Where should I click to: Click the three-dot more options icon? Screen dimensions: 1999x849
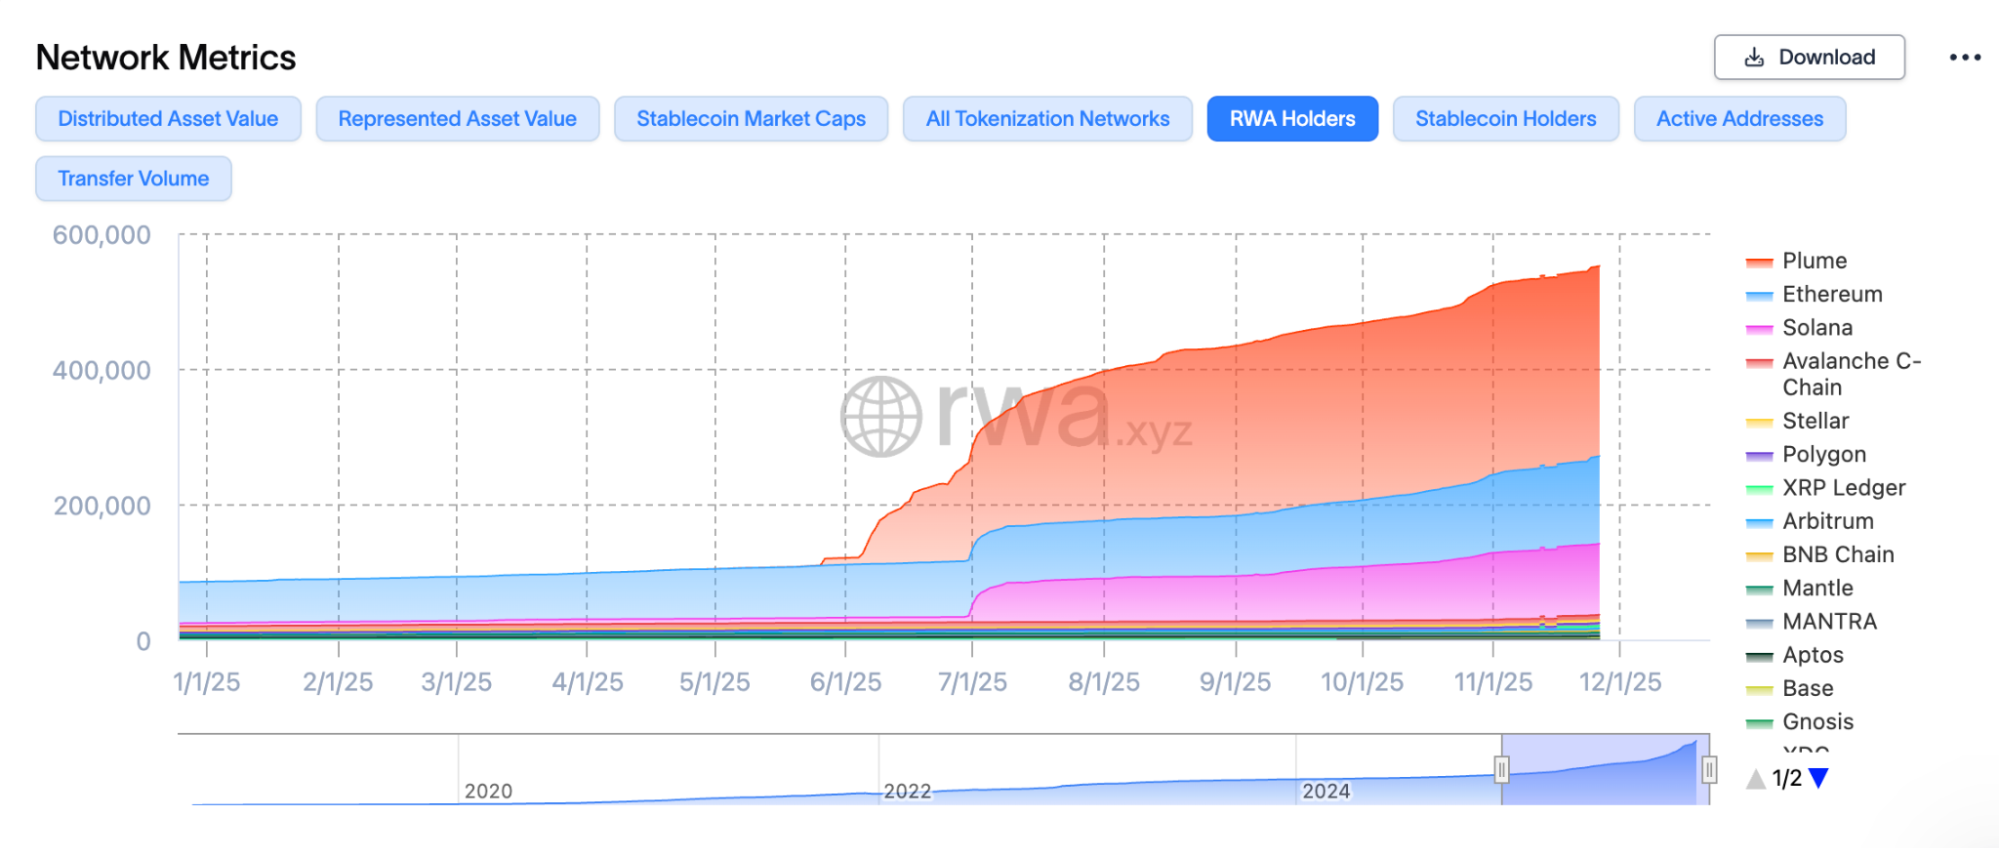pos(1964,58)
